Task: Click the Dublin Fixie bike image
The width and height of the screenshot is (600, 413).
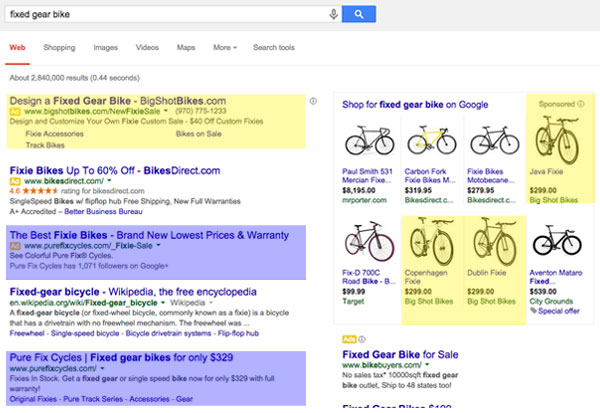Action: (x=495, y=242)
